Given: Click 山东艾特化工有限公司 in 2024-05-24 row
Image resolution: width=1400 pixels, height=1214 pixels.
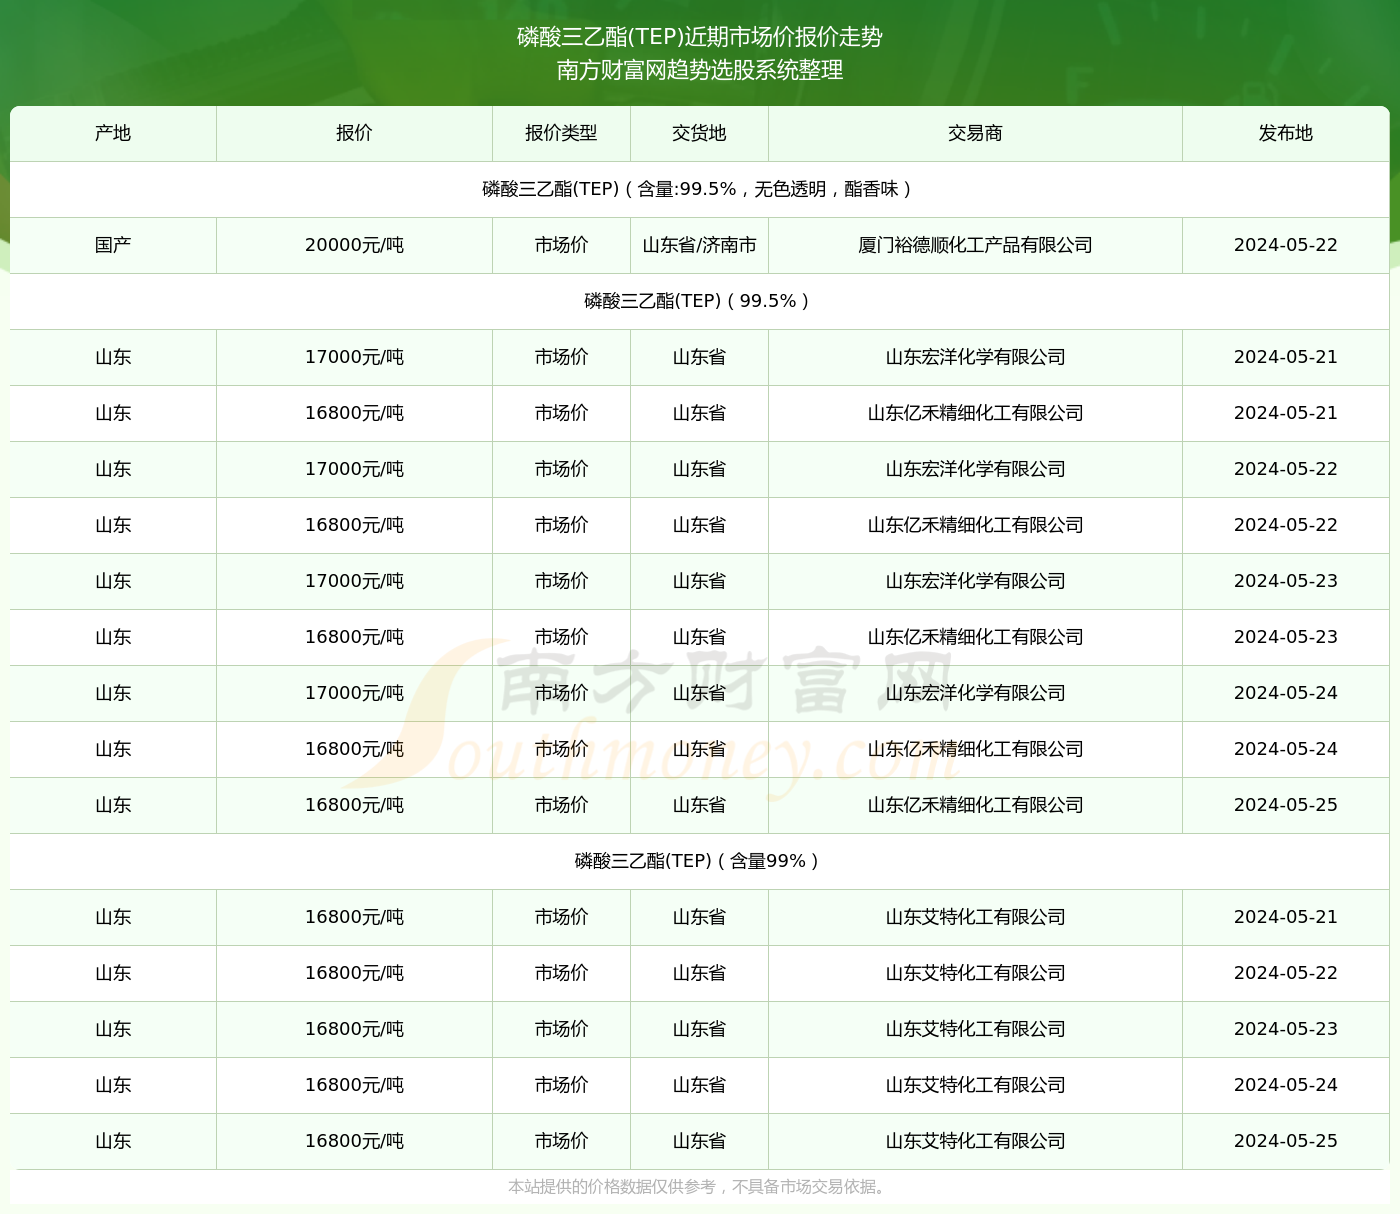Looking at the screenshot, I should point(975,1085).
